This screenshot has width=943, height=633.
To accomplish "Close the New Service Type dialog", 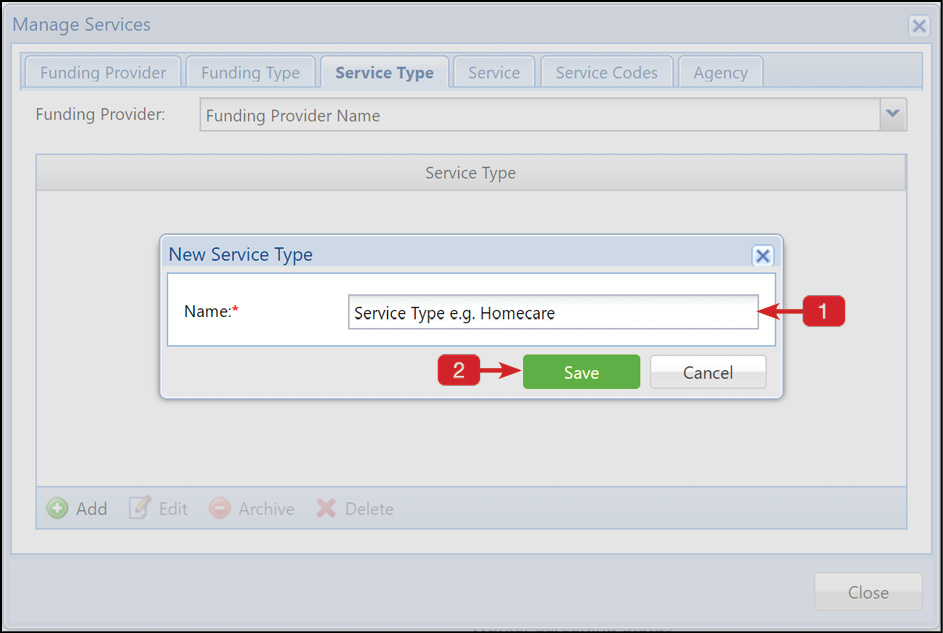I will 763,255.
